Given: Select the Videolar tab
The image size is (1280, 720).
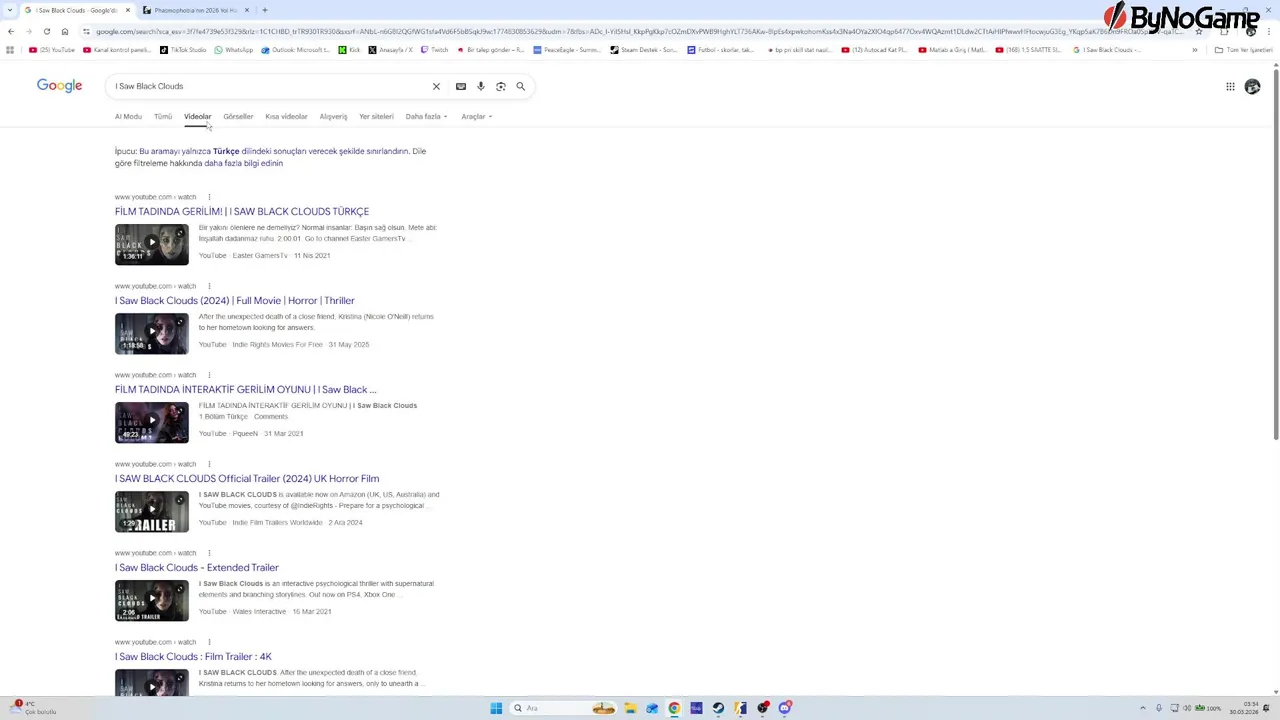Looking at the screenshot, I should (x=198, y=116).
